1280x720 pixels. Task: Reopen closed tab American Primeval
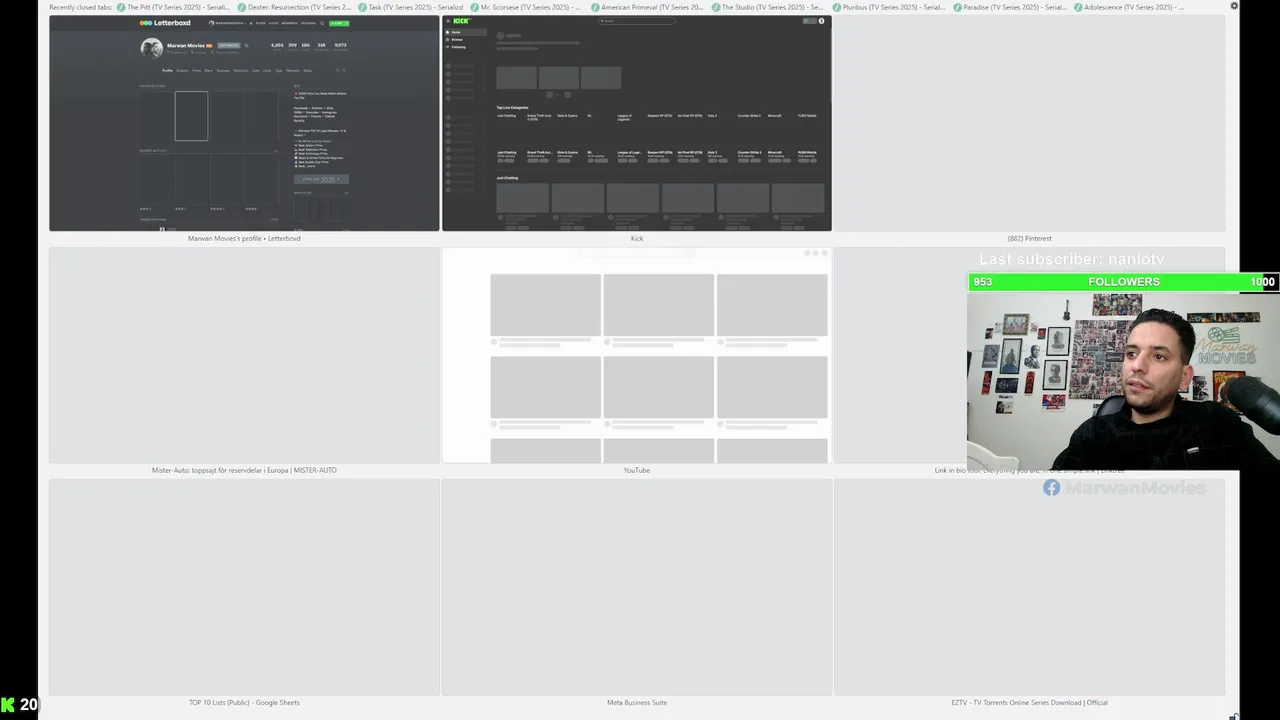[x=647, y=7]
